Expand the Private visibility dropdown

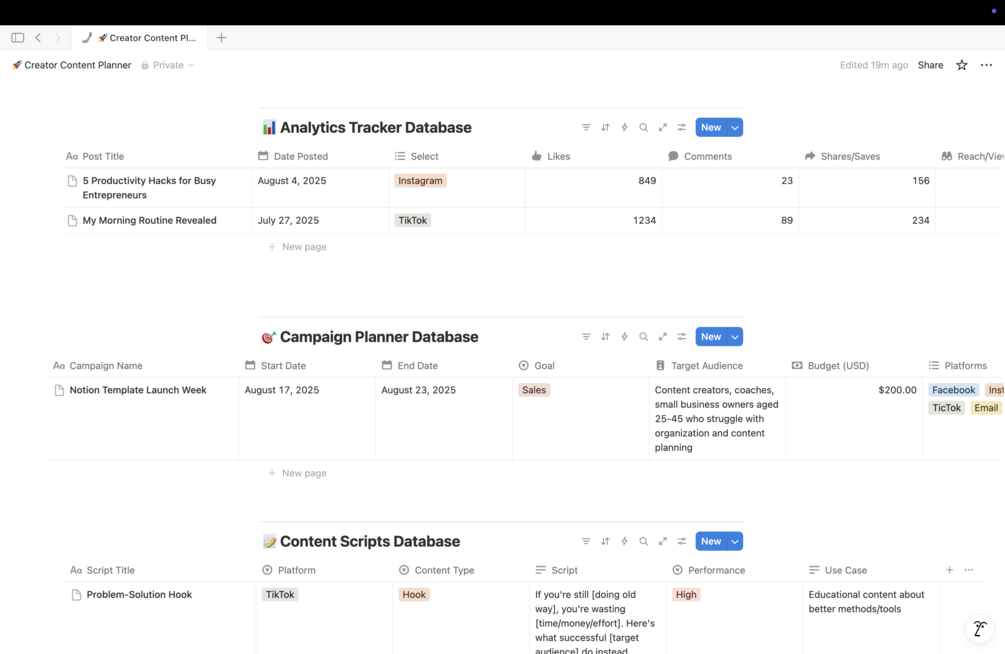(x=168, y=65)
